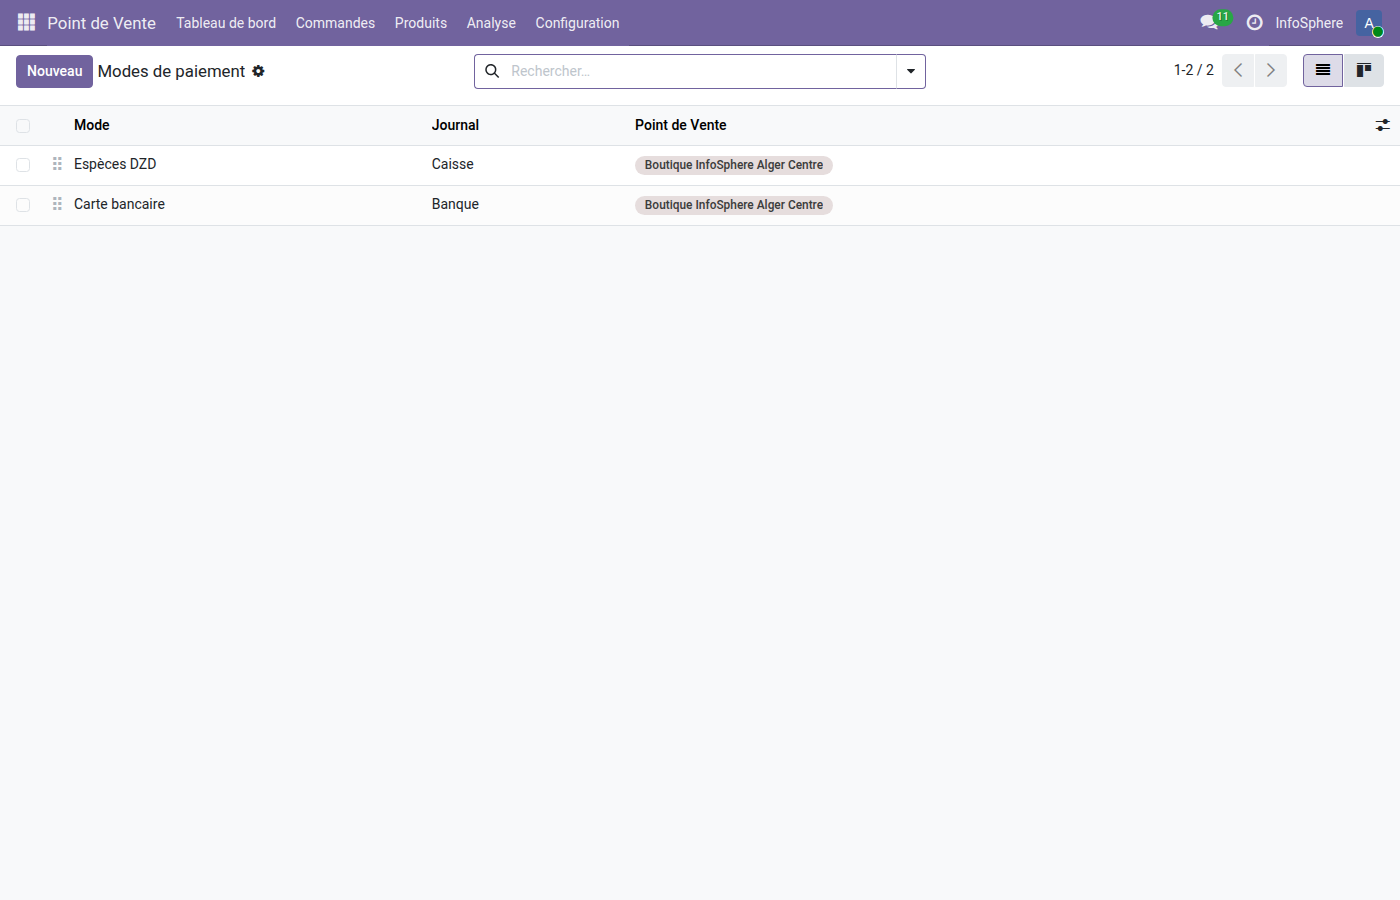This screenshot has width=1400, height=900.
Task: Click the Nouveau button
Action: [x=54, y=71]
